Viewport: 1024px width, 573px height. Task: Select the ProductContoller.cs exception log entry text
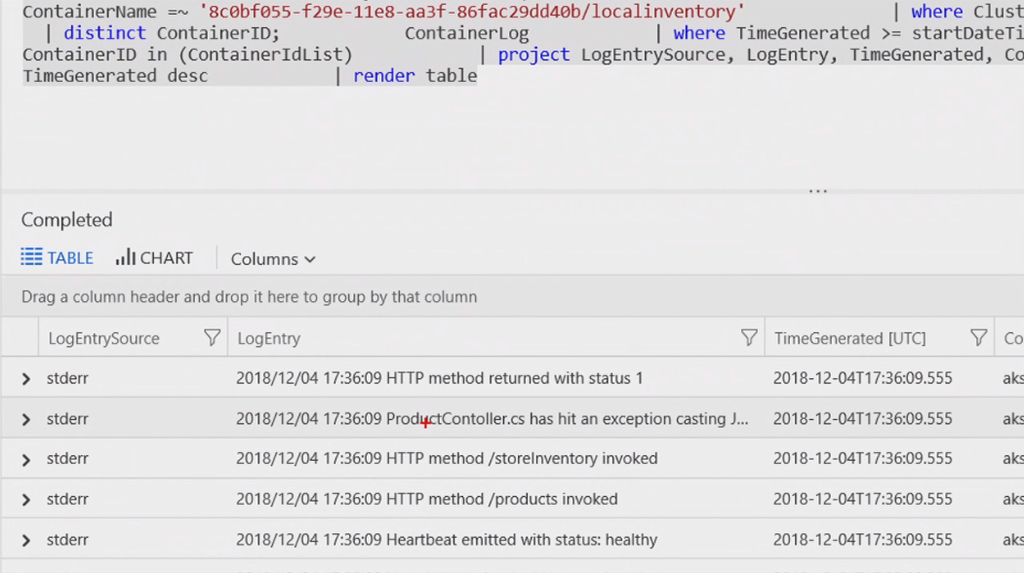[492, 419]
